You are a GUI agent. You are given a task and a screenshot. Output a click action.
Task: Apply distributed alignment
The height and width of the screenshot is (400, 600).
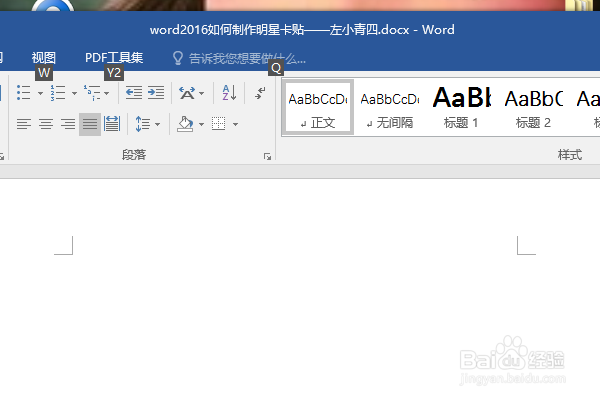(112, 124)
